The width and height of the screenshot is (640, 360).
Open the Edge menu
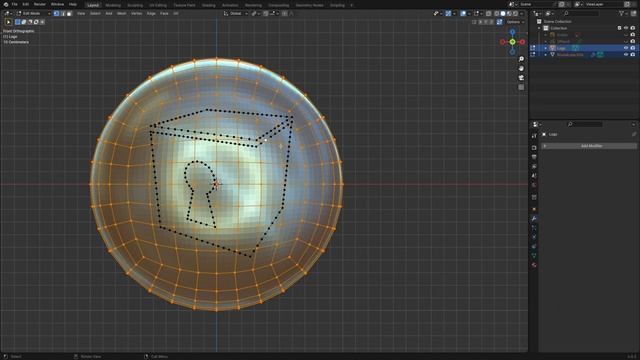coord(151,13)
